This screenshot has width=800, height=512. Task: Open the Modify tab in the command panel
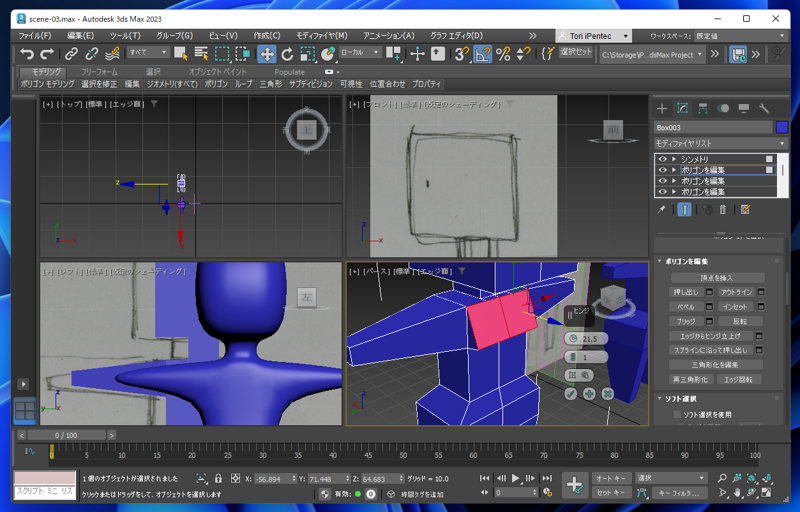pos(682,108)
